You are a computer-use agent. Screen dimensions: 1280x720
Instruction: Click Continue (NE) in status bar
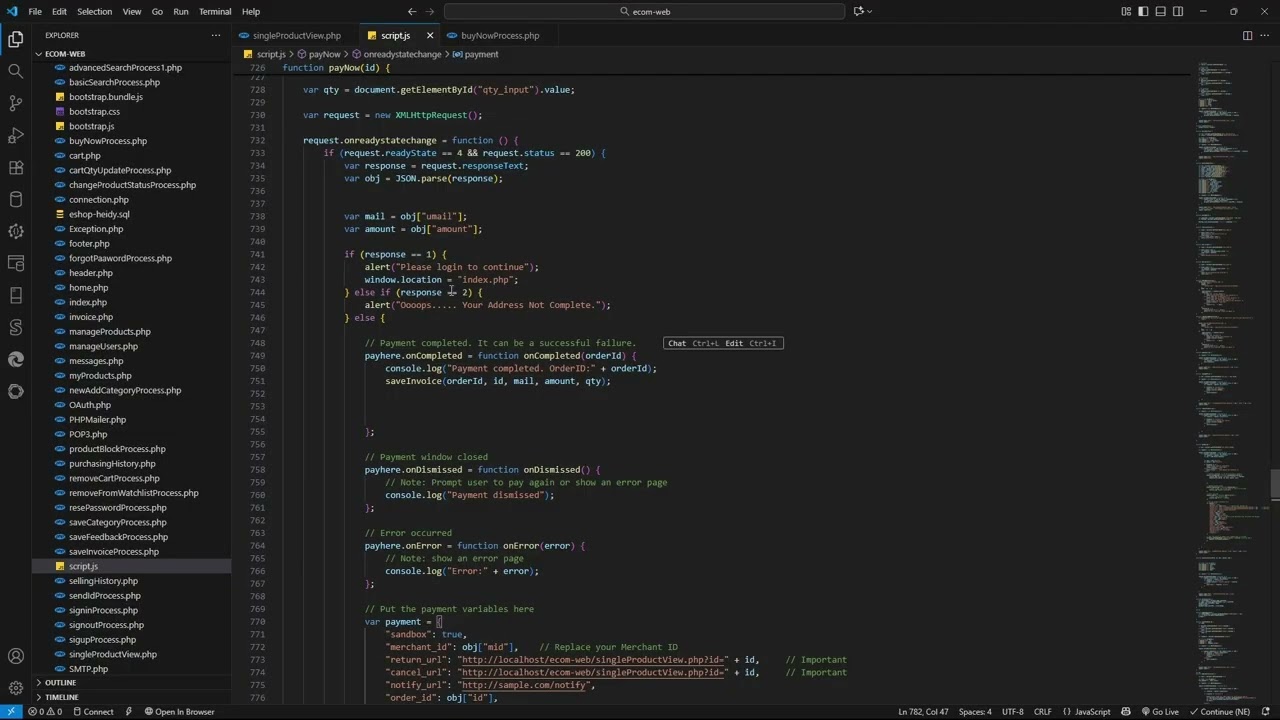(1219, 712)
